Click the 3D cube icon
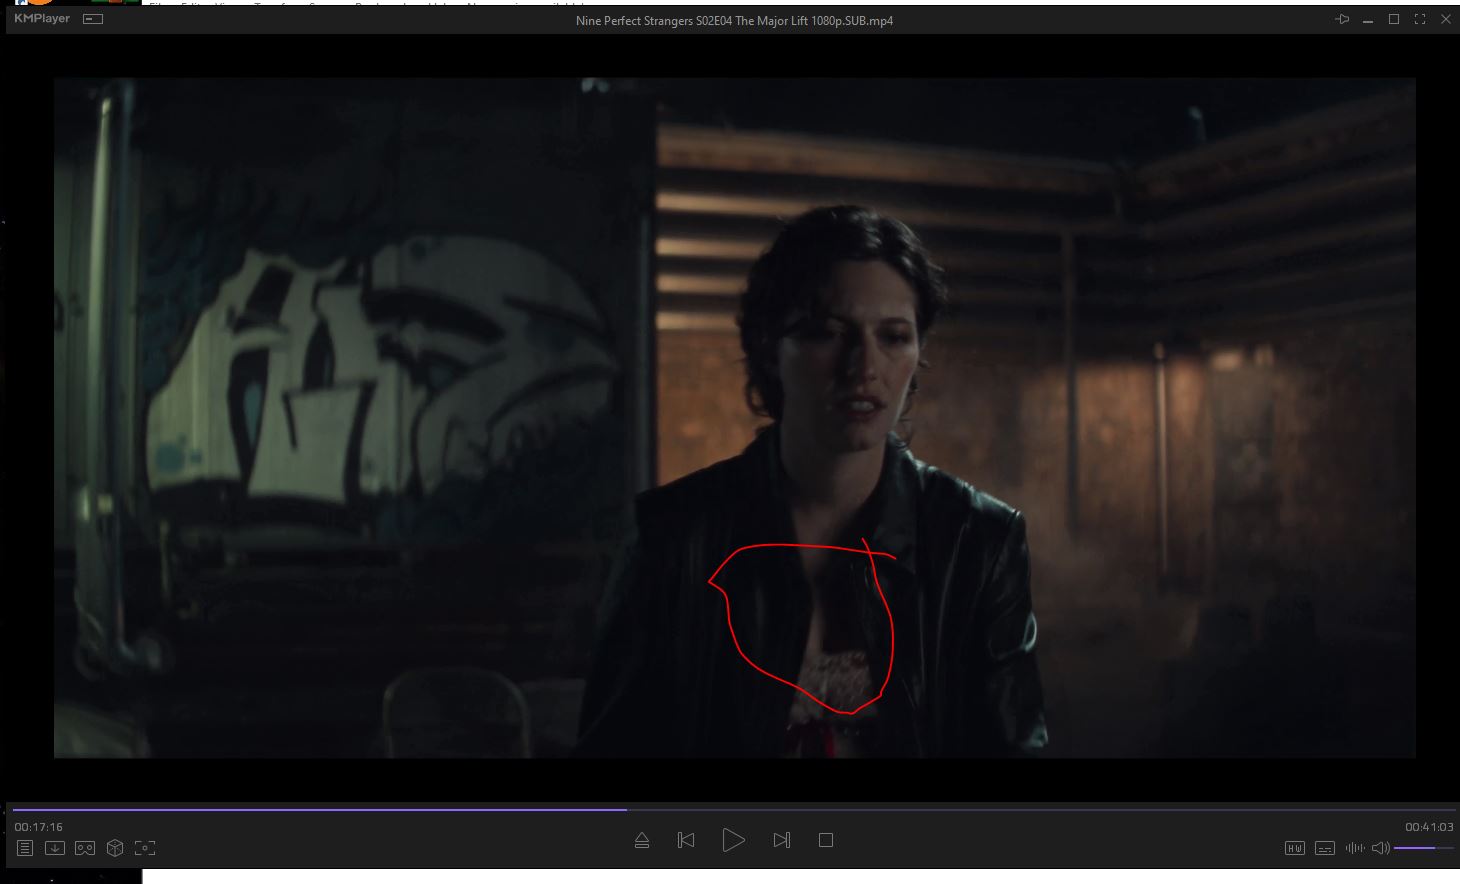The width and height of the screenshot is (1460, 884). pos(115,848)
